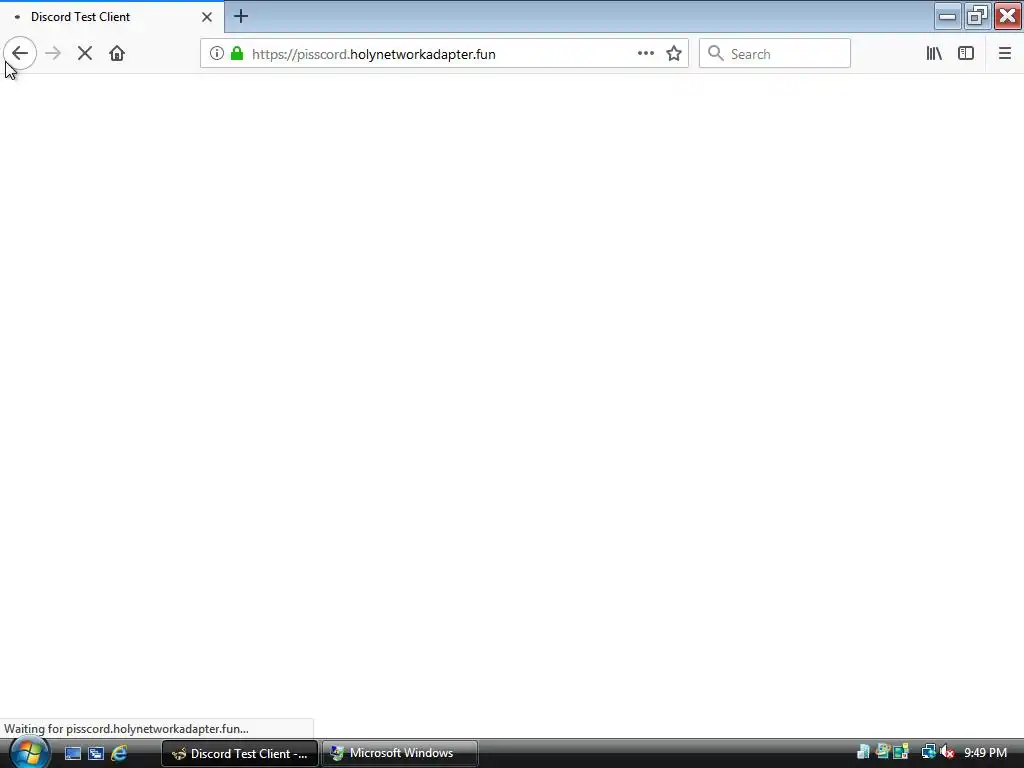Click the third green tray icon
Screen dimensions: 1024x768
pyautogui.click(x=902, y=752)
